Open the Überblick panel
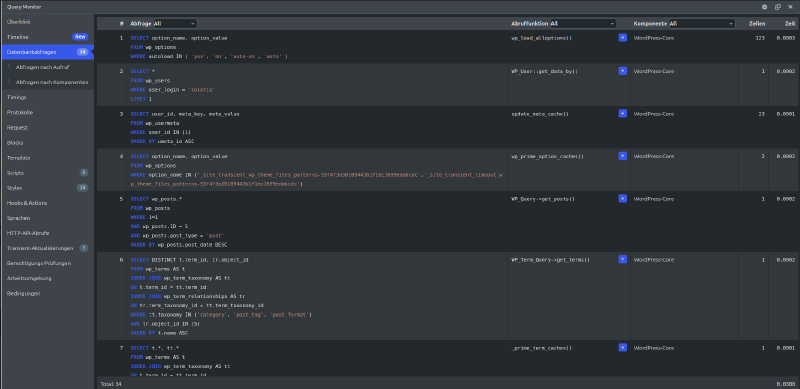Viewport: 800px width, 389px height. [x=47, y=22]
